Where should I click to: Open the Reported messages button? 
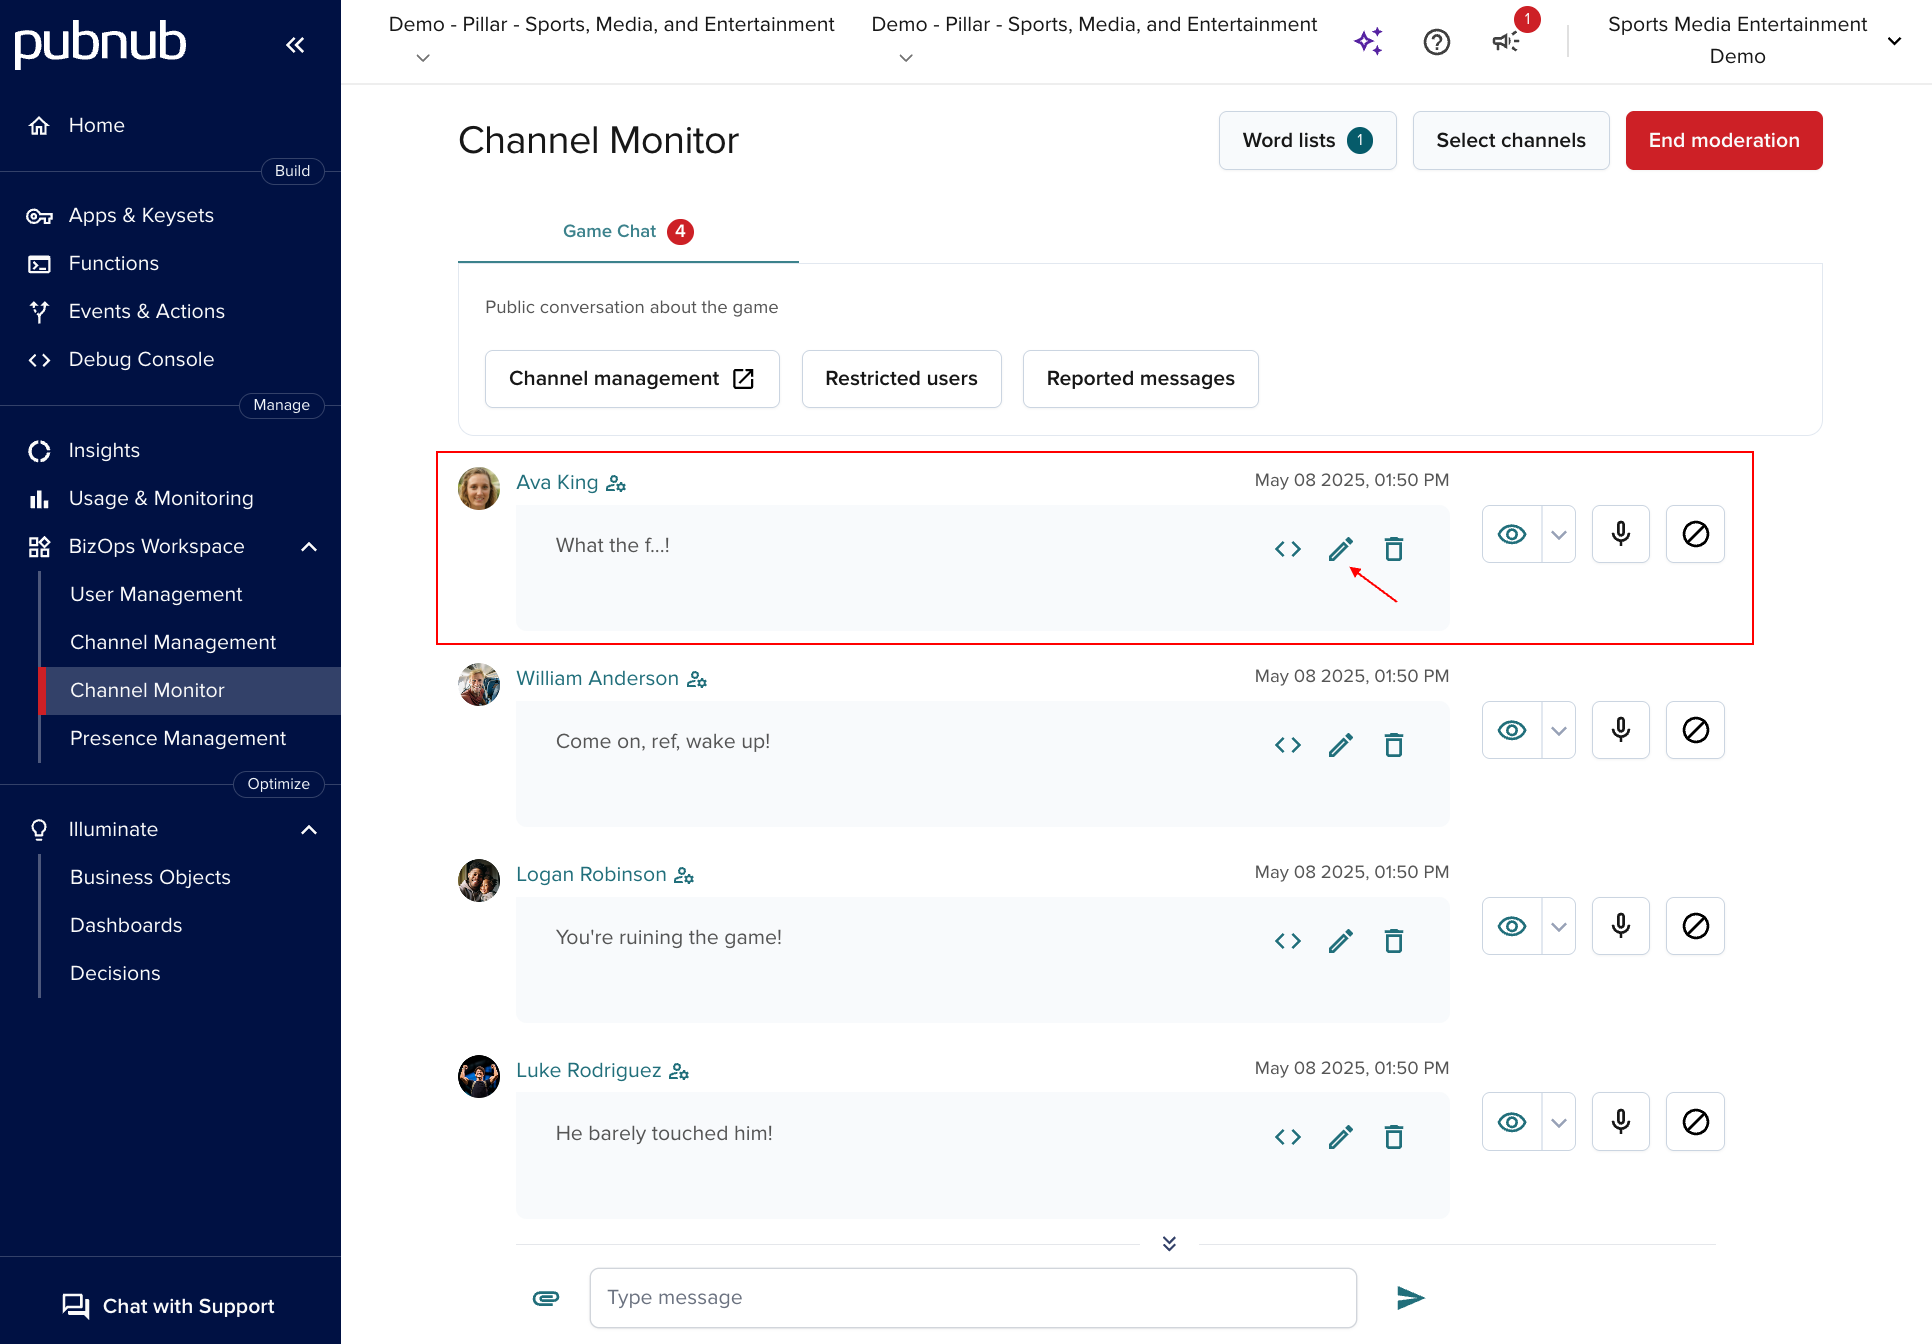[x=1140, y=378]
